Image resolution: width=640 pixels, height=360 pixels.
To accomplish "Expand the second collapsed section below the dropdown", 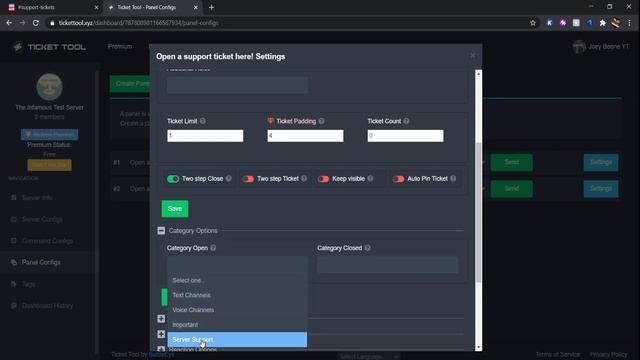I will [161, 334].
